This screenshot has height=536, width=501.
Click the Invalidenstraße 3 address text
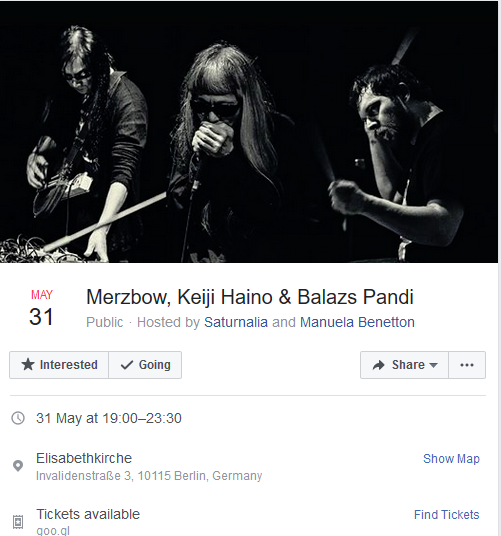tap(149, 475)
